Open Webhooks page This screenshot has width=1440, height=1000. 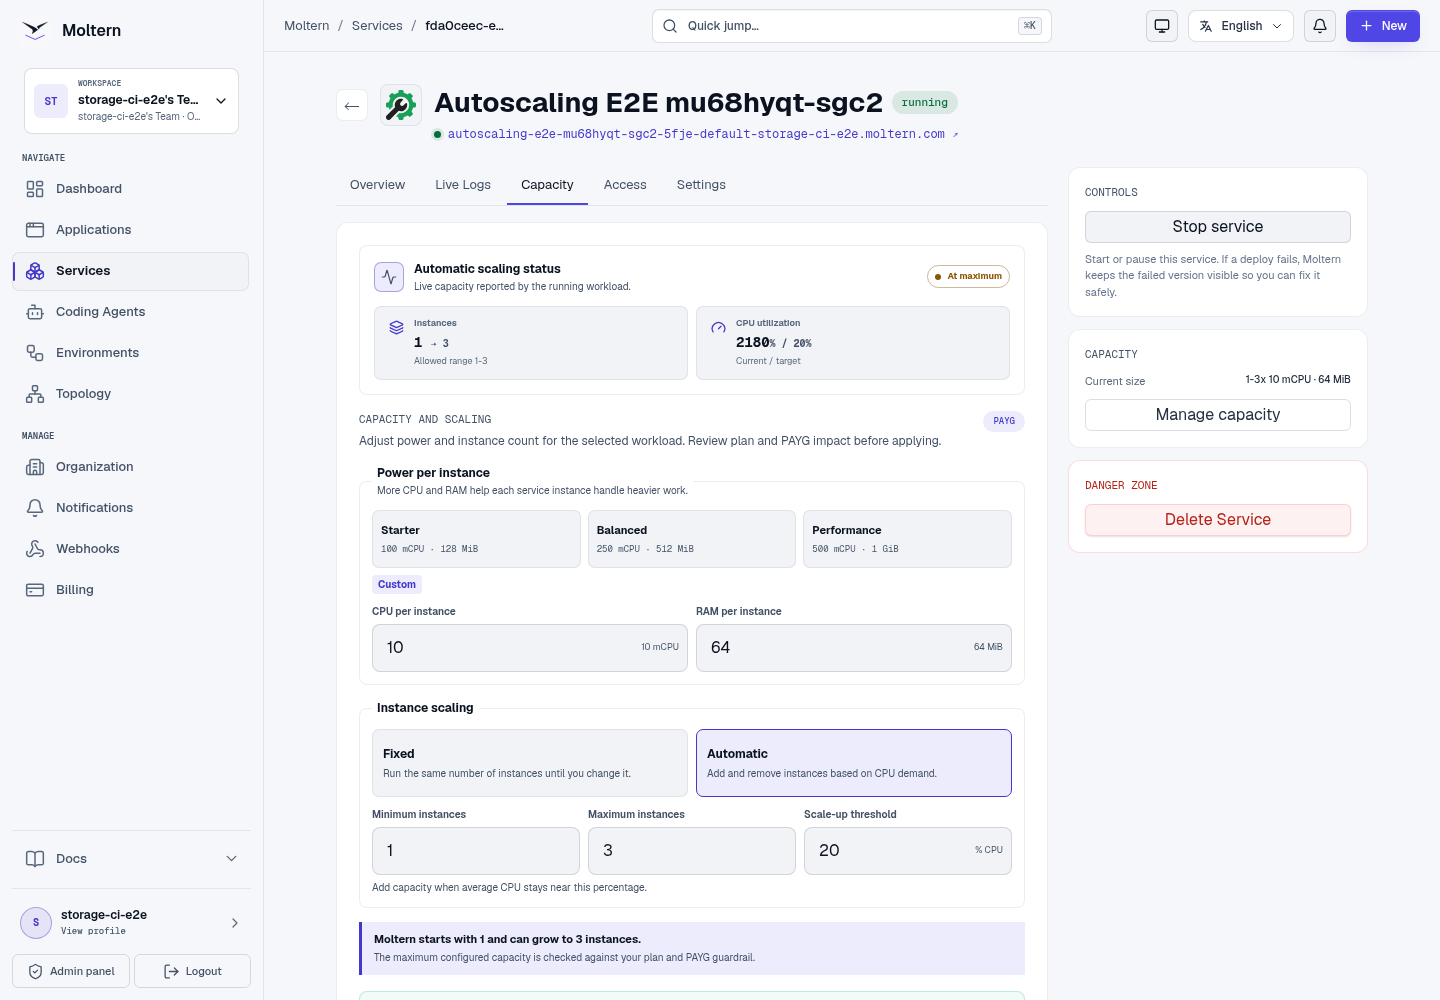[x=130, y=549]
